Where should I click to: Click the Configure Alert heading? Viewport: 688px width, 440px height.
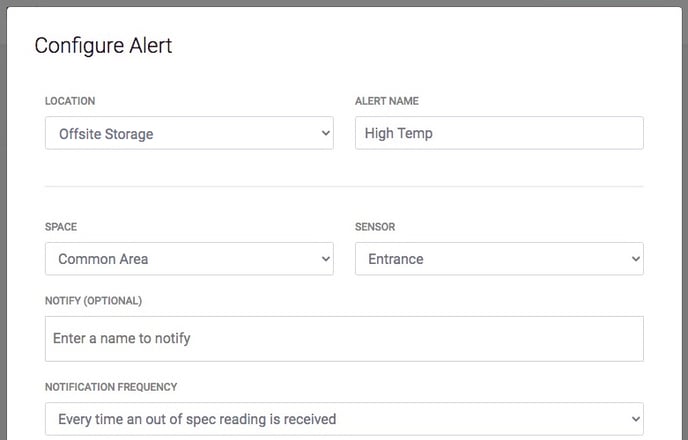click(104, 46)
